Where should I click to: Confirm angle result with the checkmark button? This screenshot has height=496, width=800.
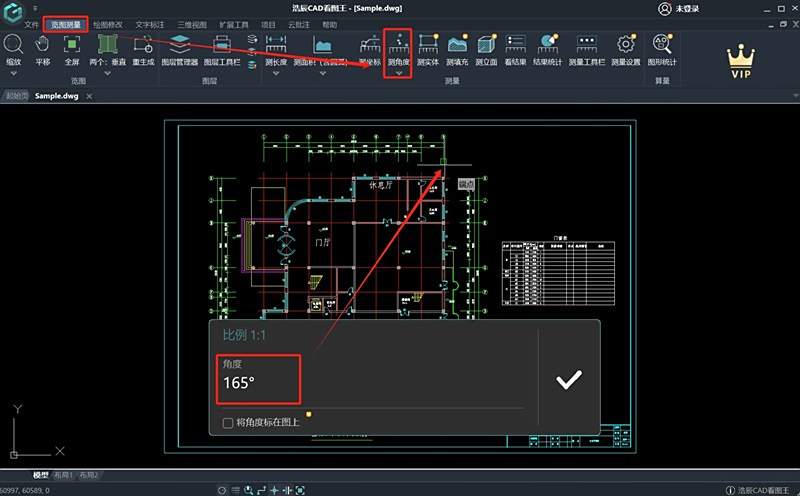[568, 380]
